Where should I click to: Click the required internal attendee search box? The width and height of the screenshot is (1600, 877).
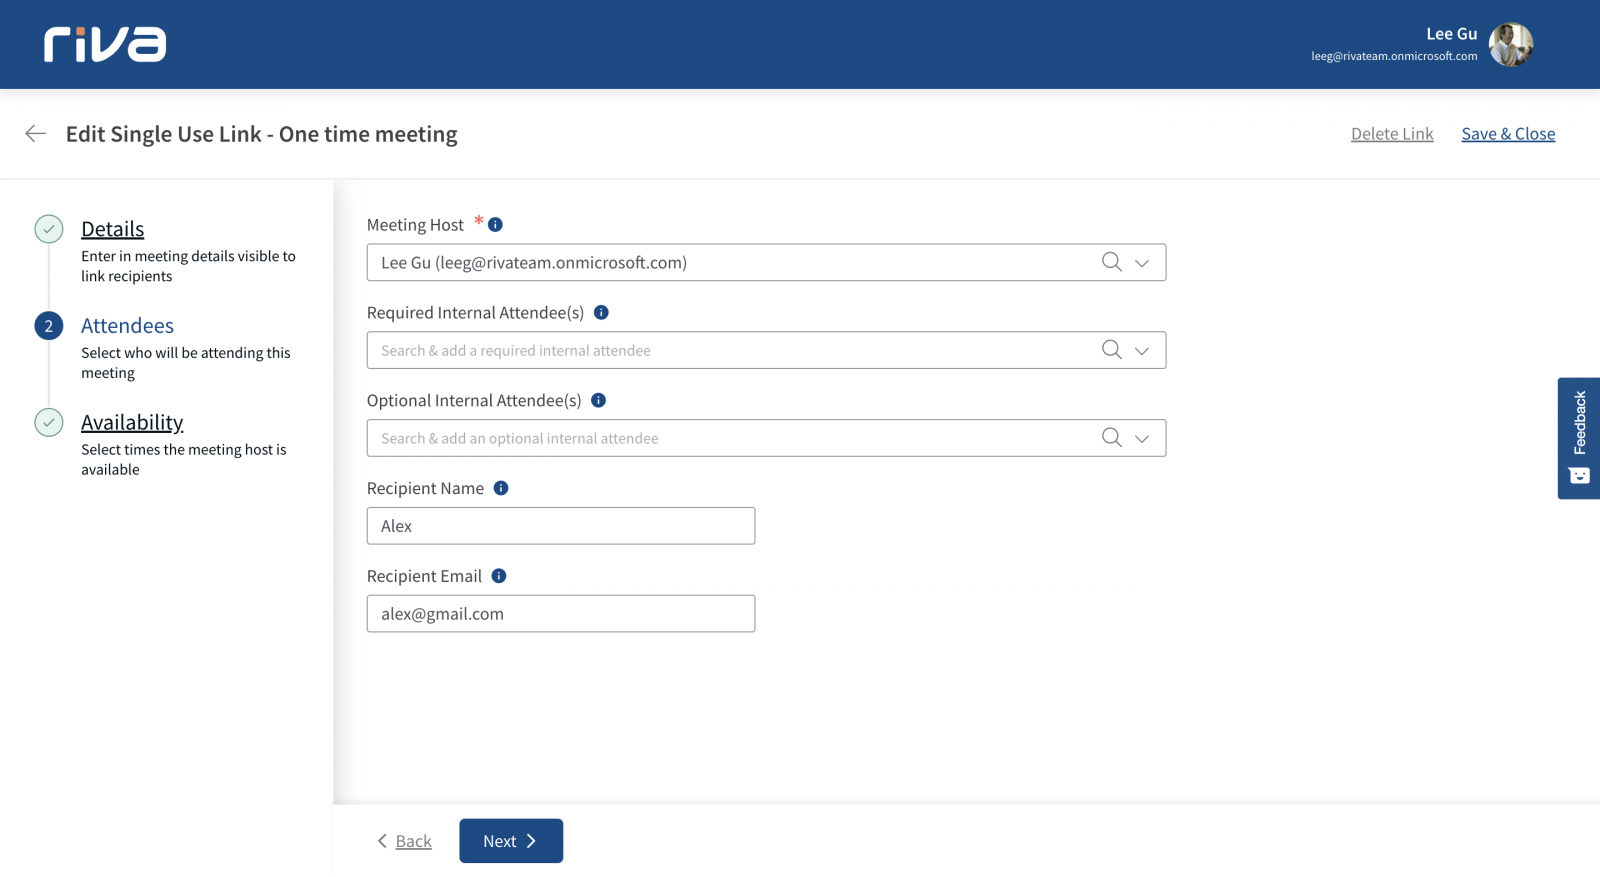[766, 350]
